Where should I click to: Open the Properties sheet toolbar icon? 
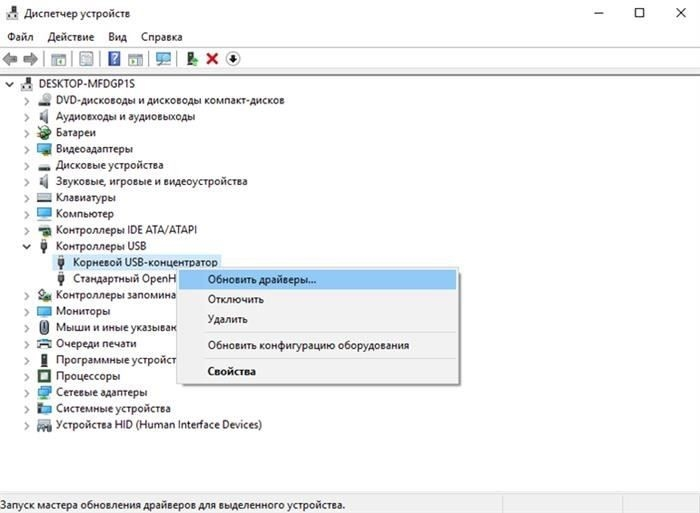coord(86,59)
